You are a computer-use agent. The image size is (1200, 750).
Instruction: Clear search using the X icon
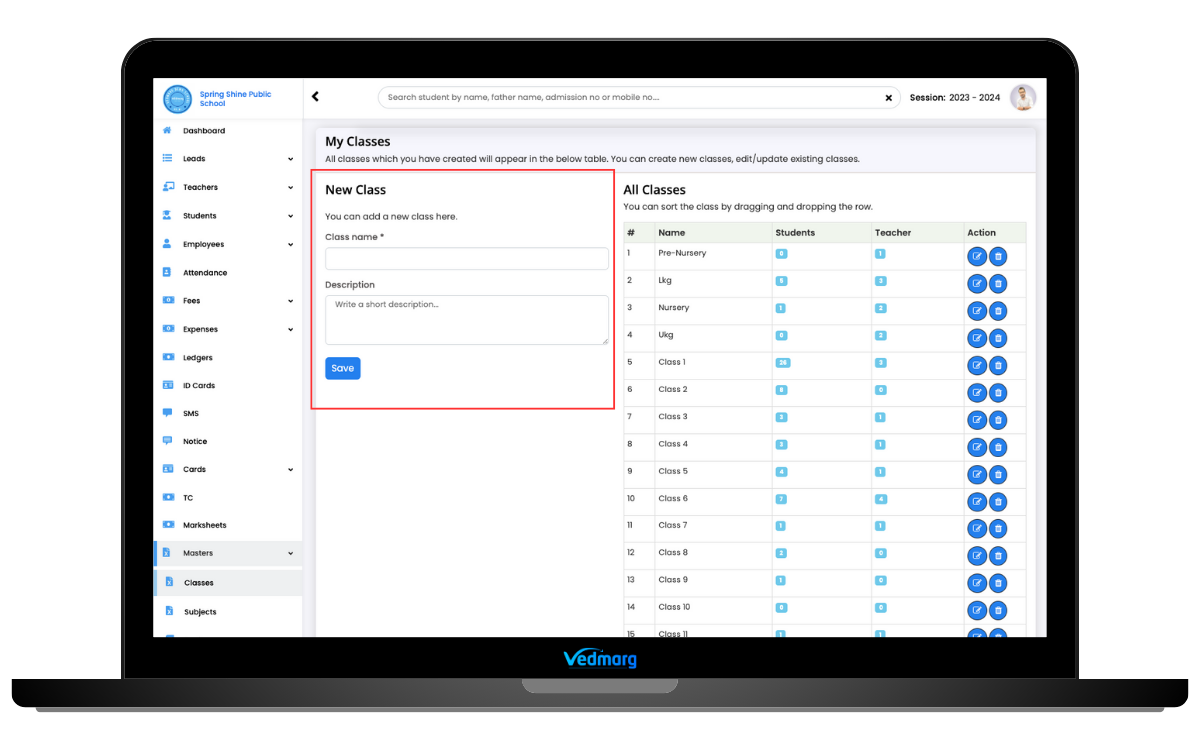pos(888,98)
